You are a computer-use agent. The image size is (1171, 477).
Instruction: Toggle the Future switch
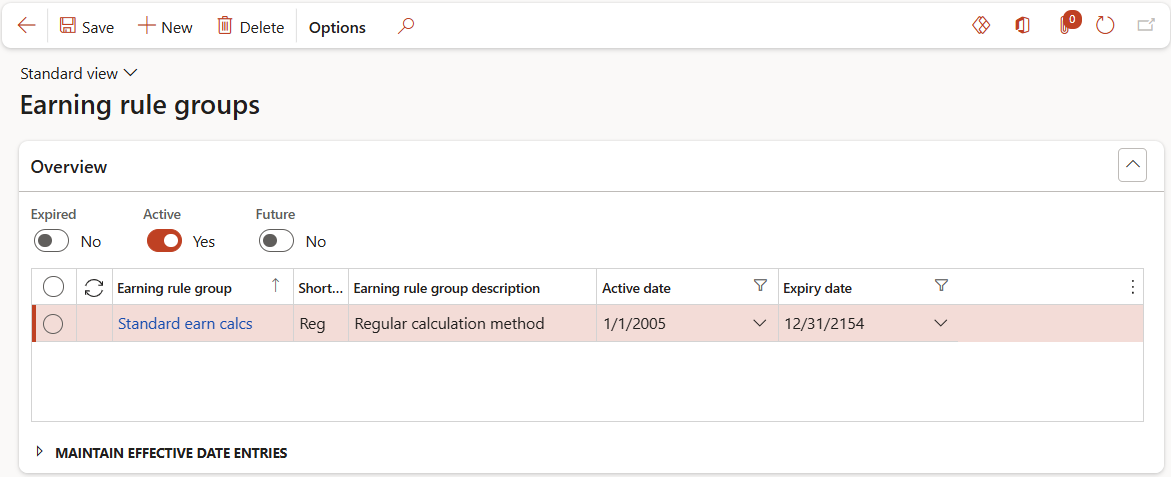[x=277, y=241]
